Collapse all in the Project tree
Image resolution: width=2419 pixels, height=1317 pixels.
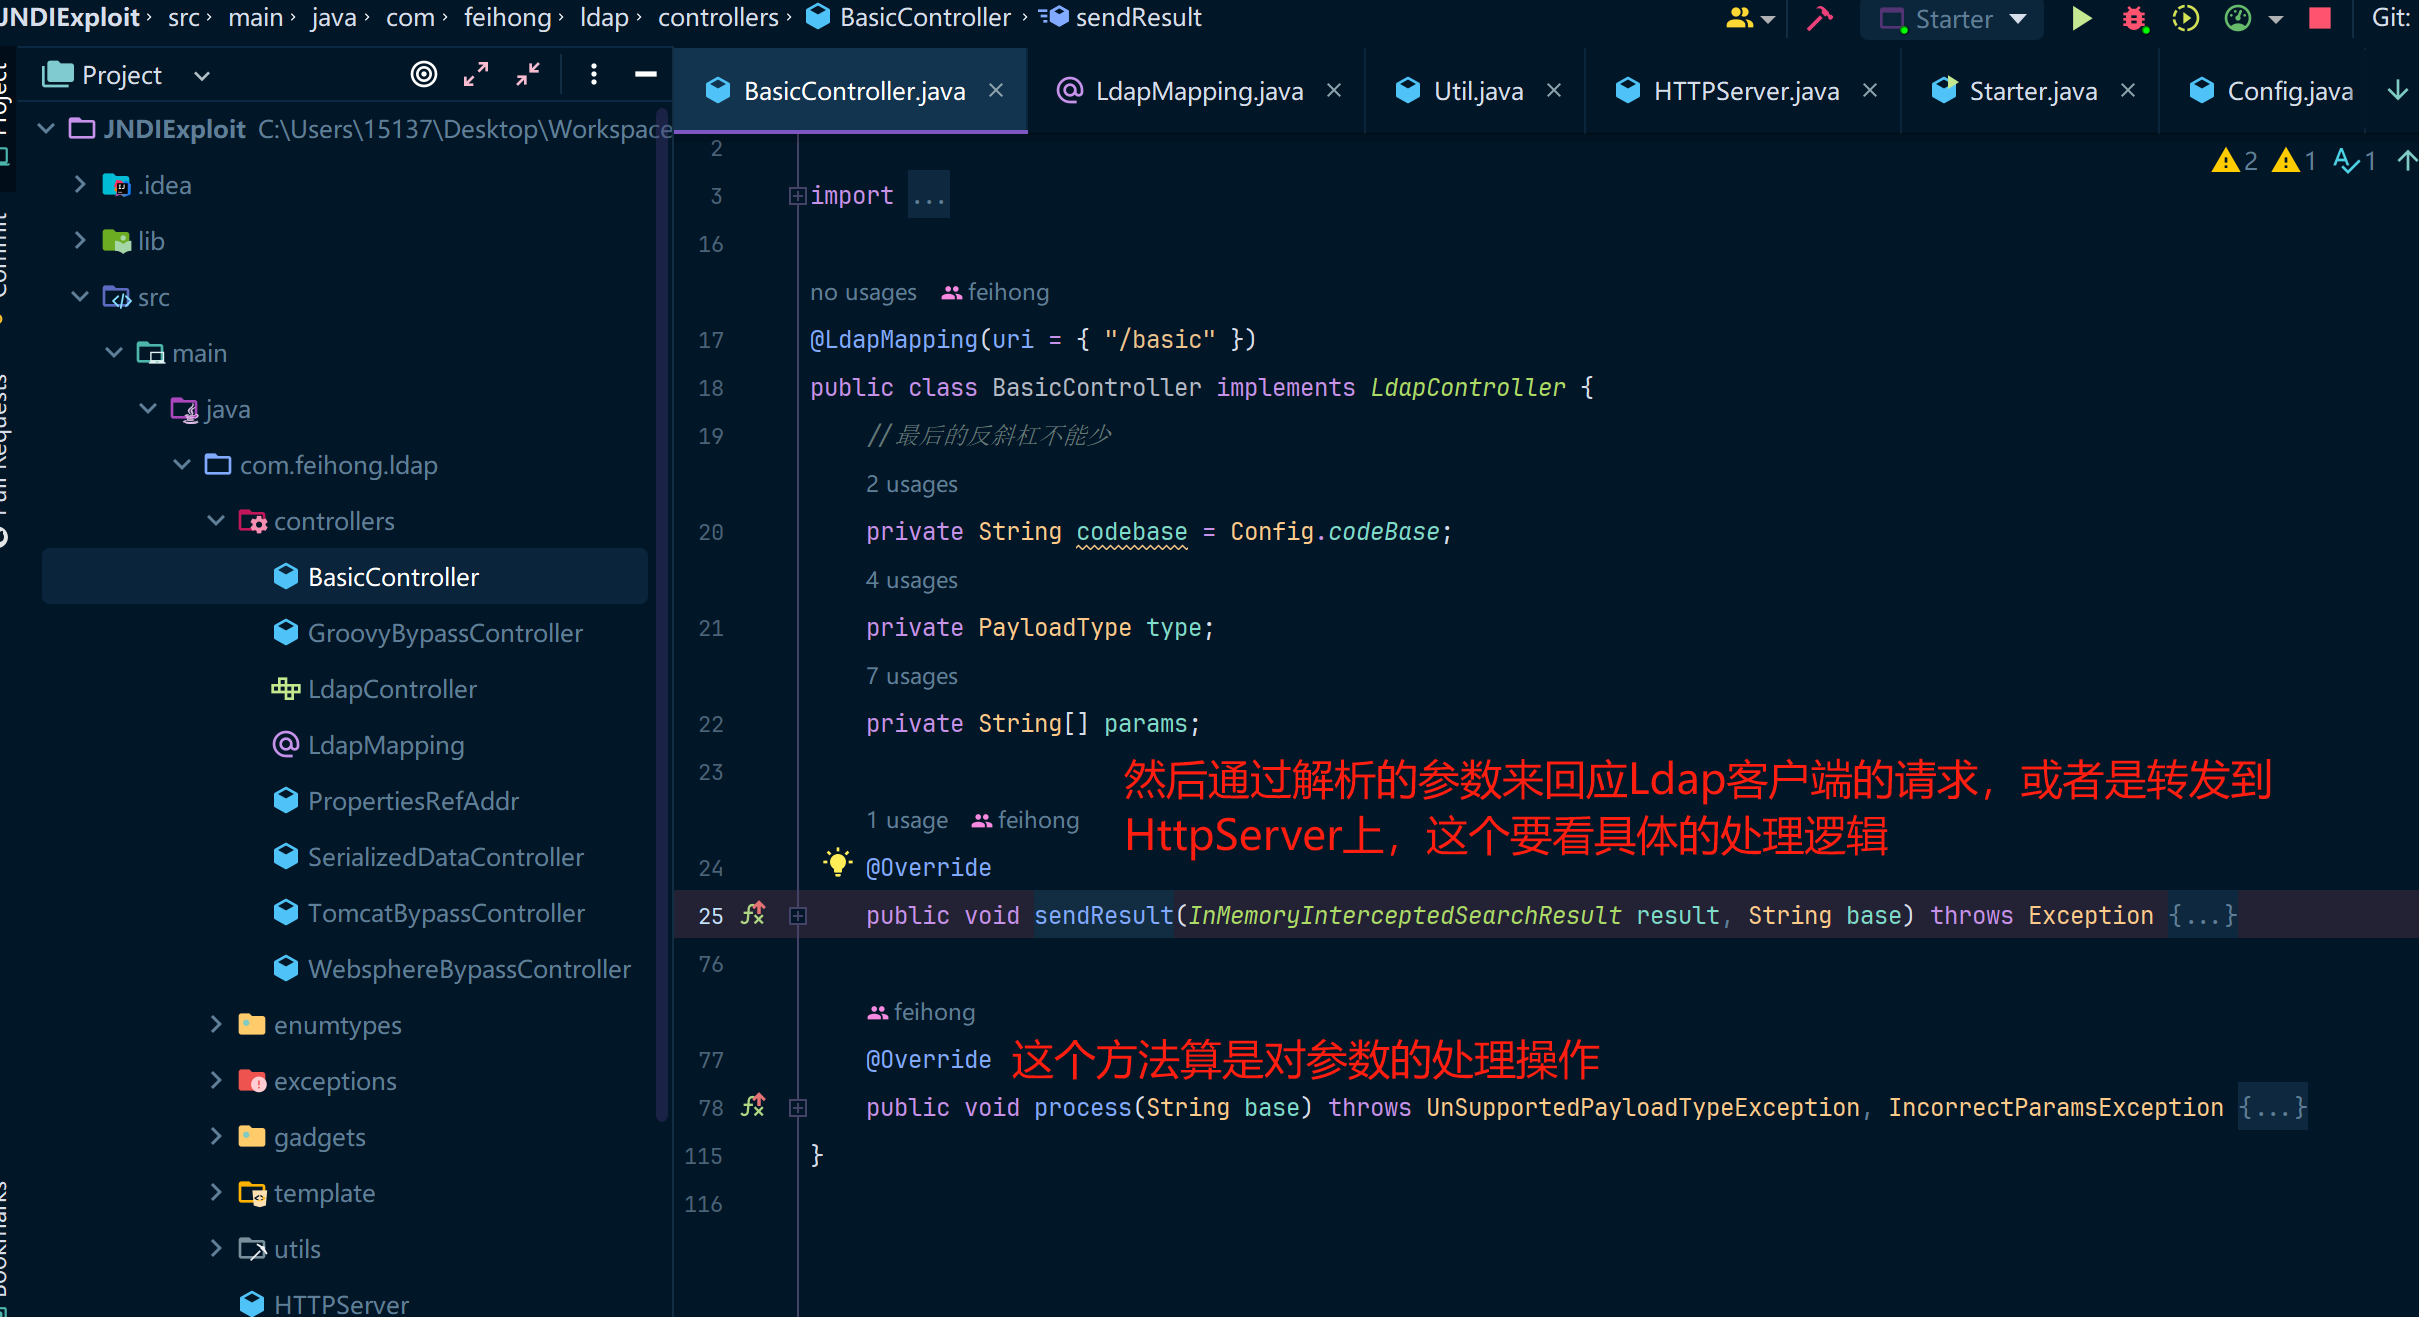click(528, 75)
